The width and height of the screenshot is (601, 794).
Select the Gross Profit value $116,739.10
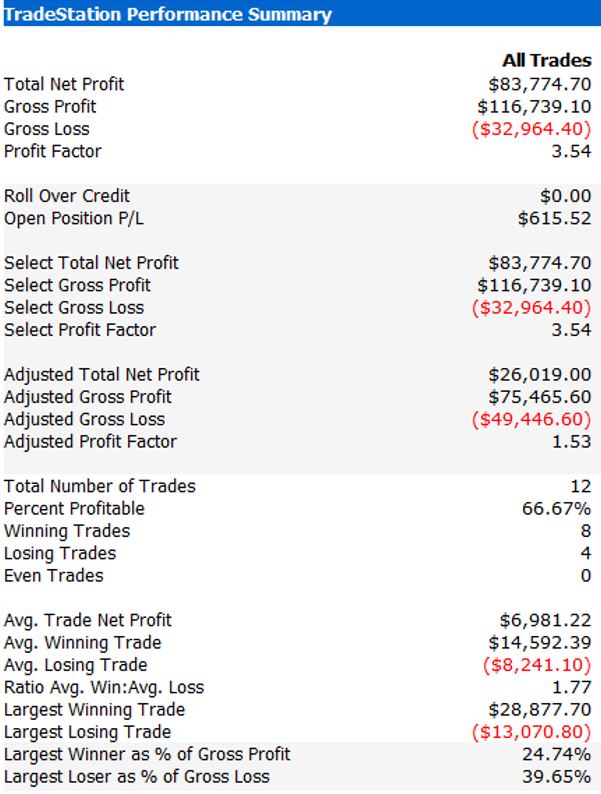[x=534, y=106]
